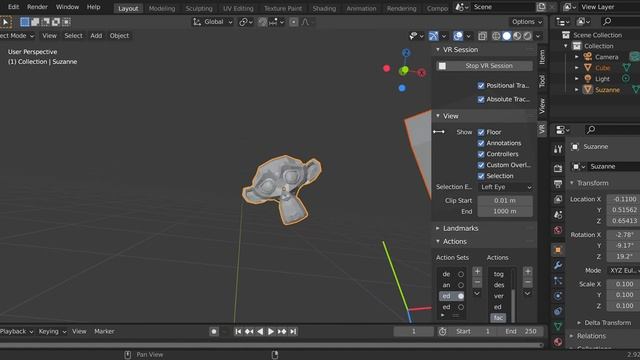Uncheck the Show Floor checkbox
This screenshot has width=640, height=360.
(481, 132)
